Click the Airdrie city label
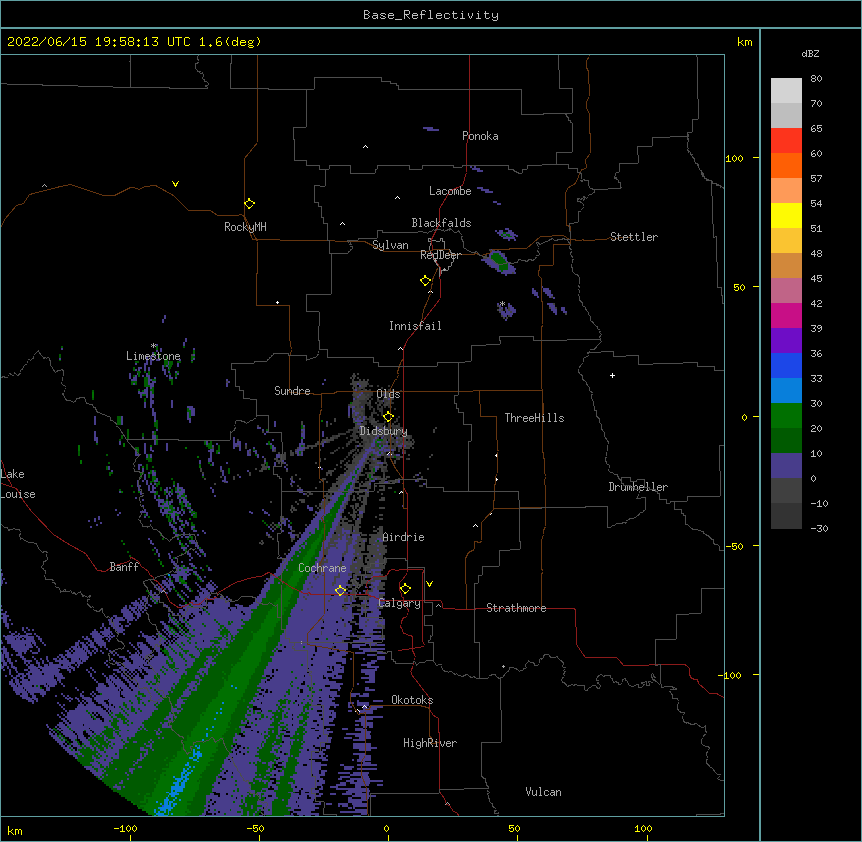The height and width of the screenshot is (842, 862). (404, 537)
